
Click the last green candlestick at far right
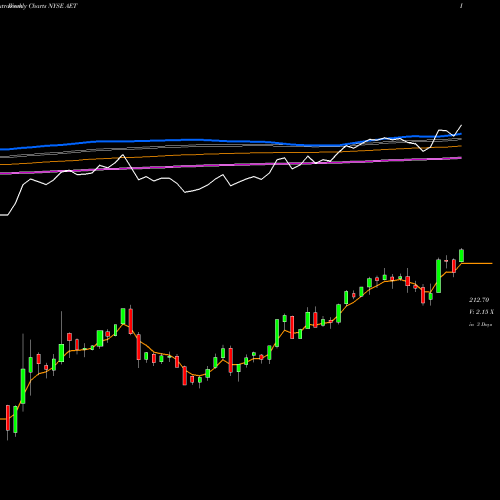[x=462, y=255]
